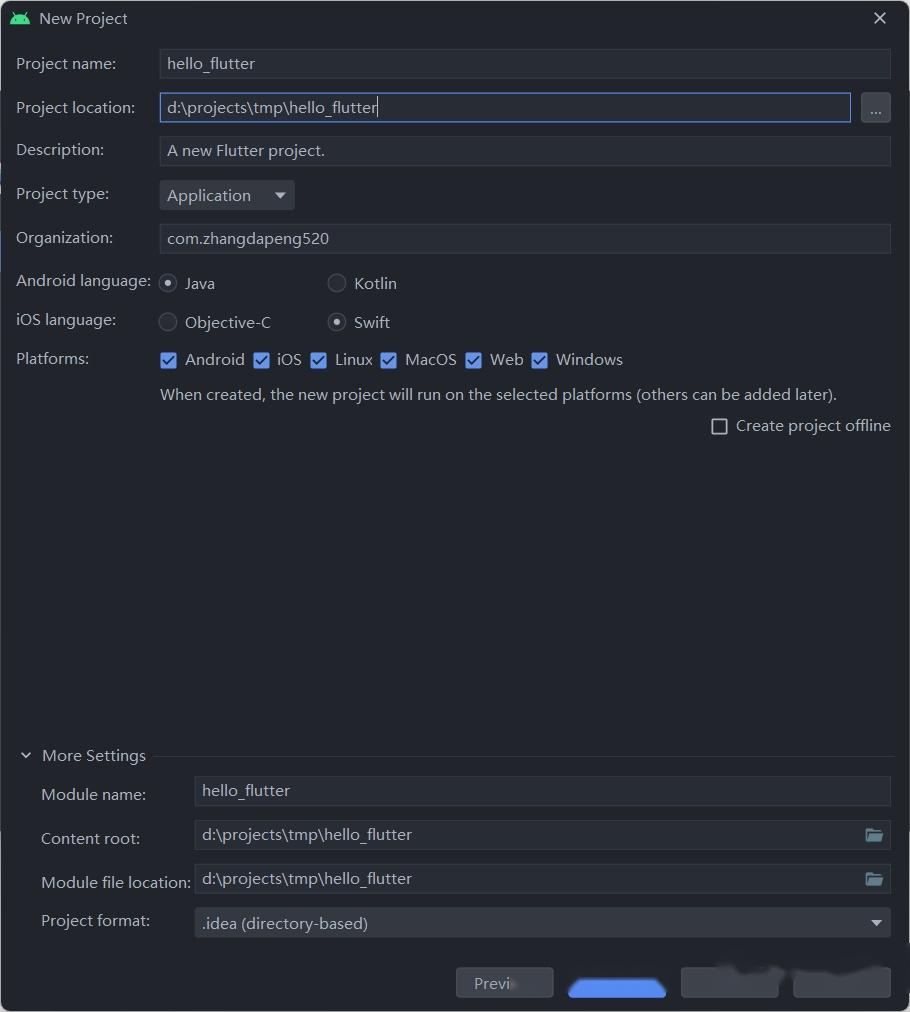Open the Project format dropdown

[x=542, y=923]
